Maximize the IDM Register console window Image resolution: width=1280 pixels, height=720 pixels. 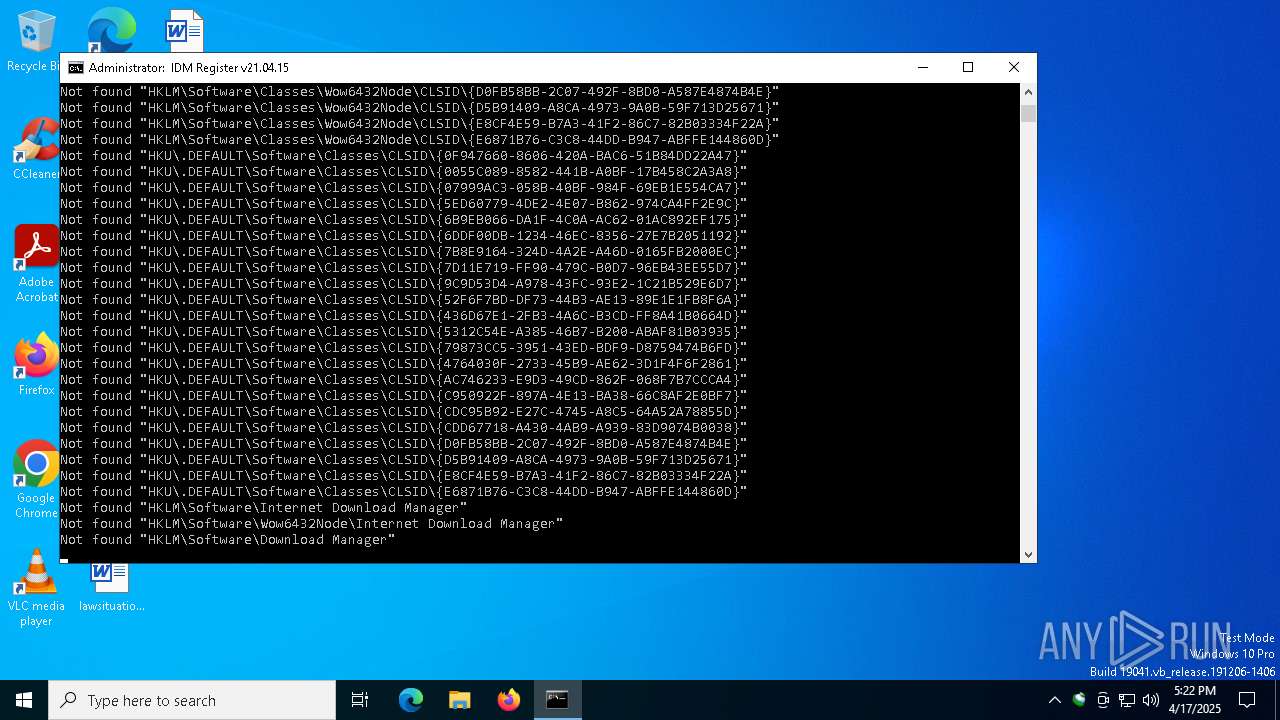[968, 68]
